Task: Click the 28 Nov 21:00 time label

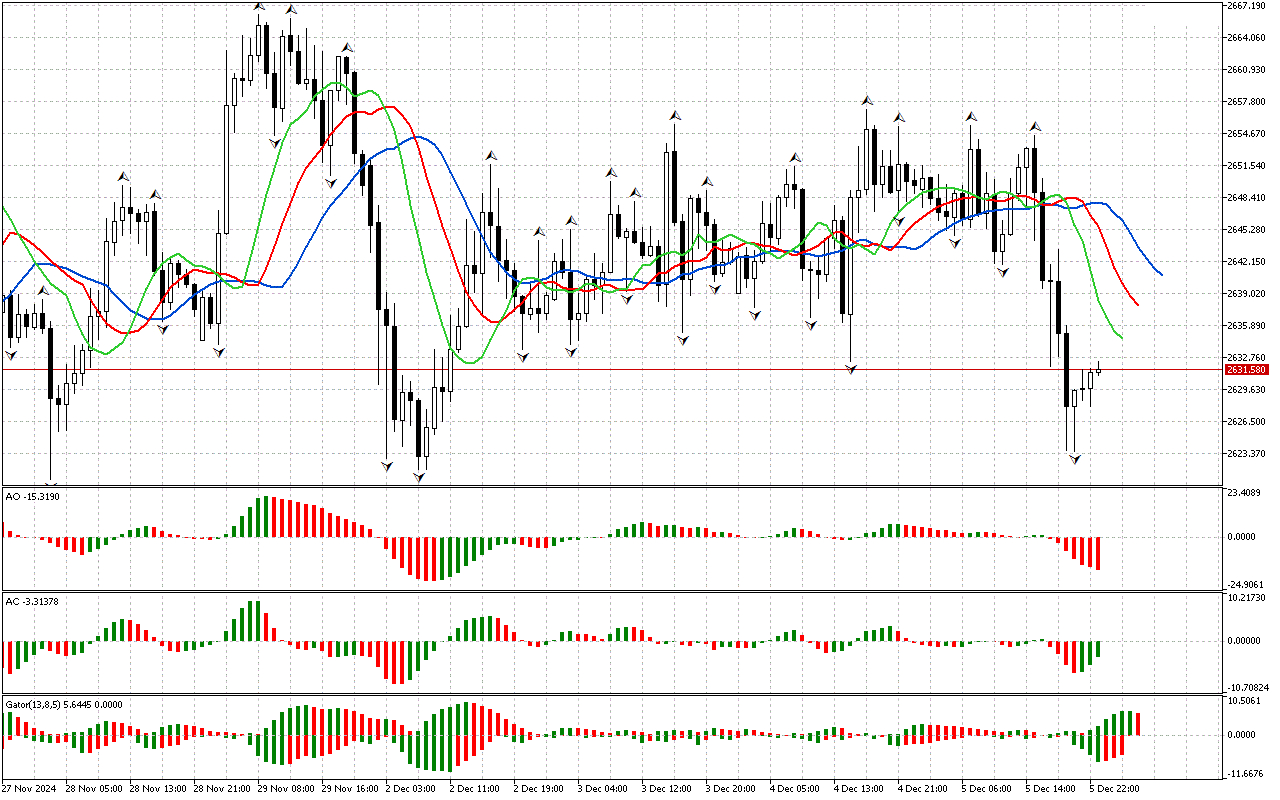Action: [x=222, y=789]
